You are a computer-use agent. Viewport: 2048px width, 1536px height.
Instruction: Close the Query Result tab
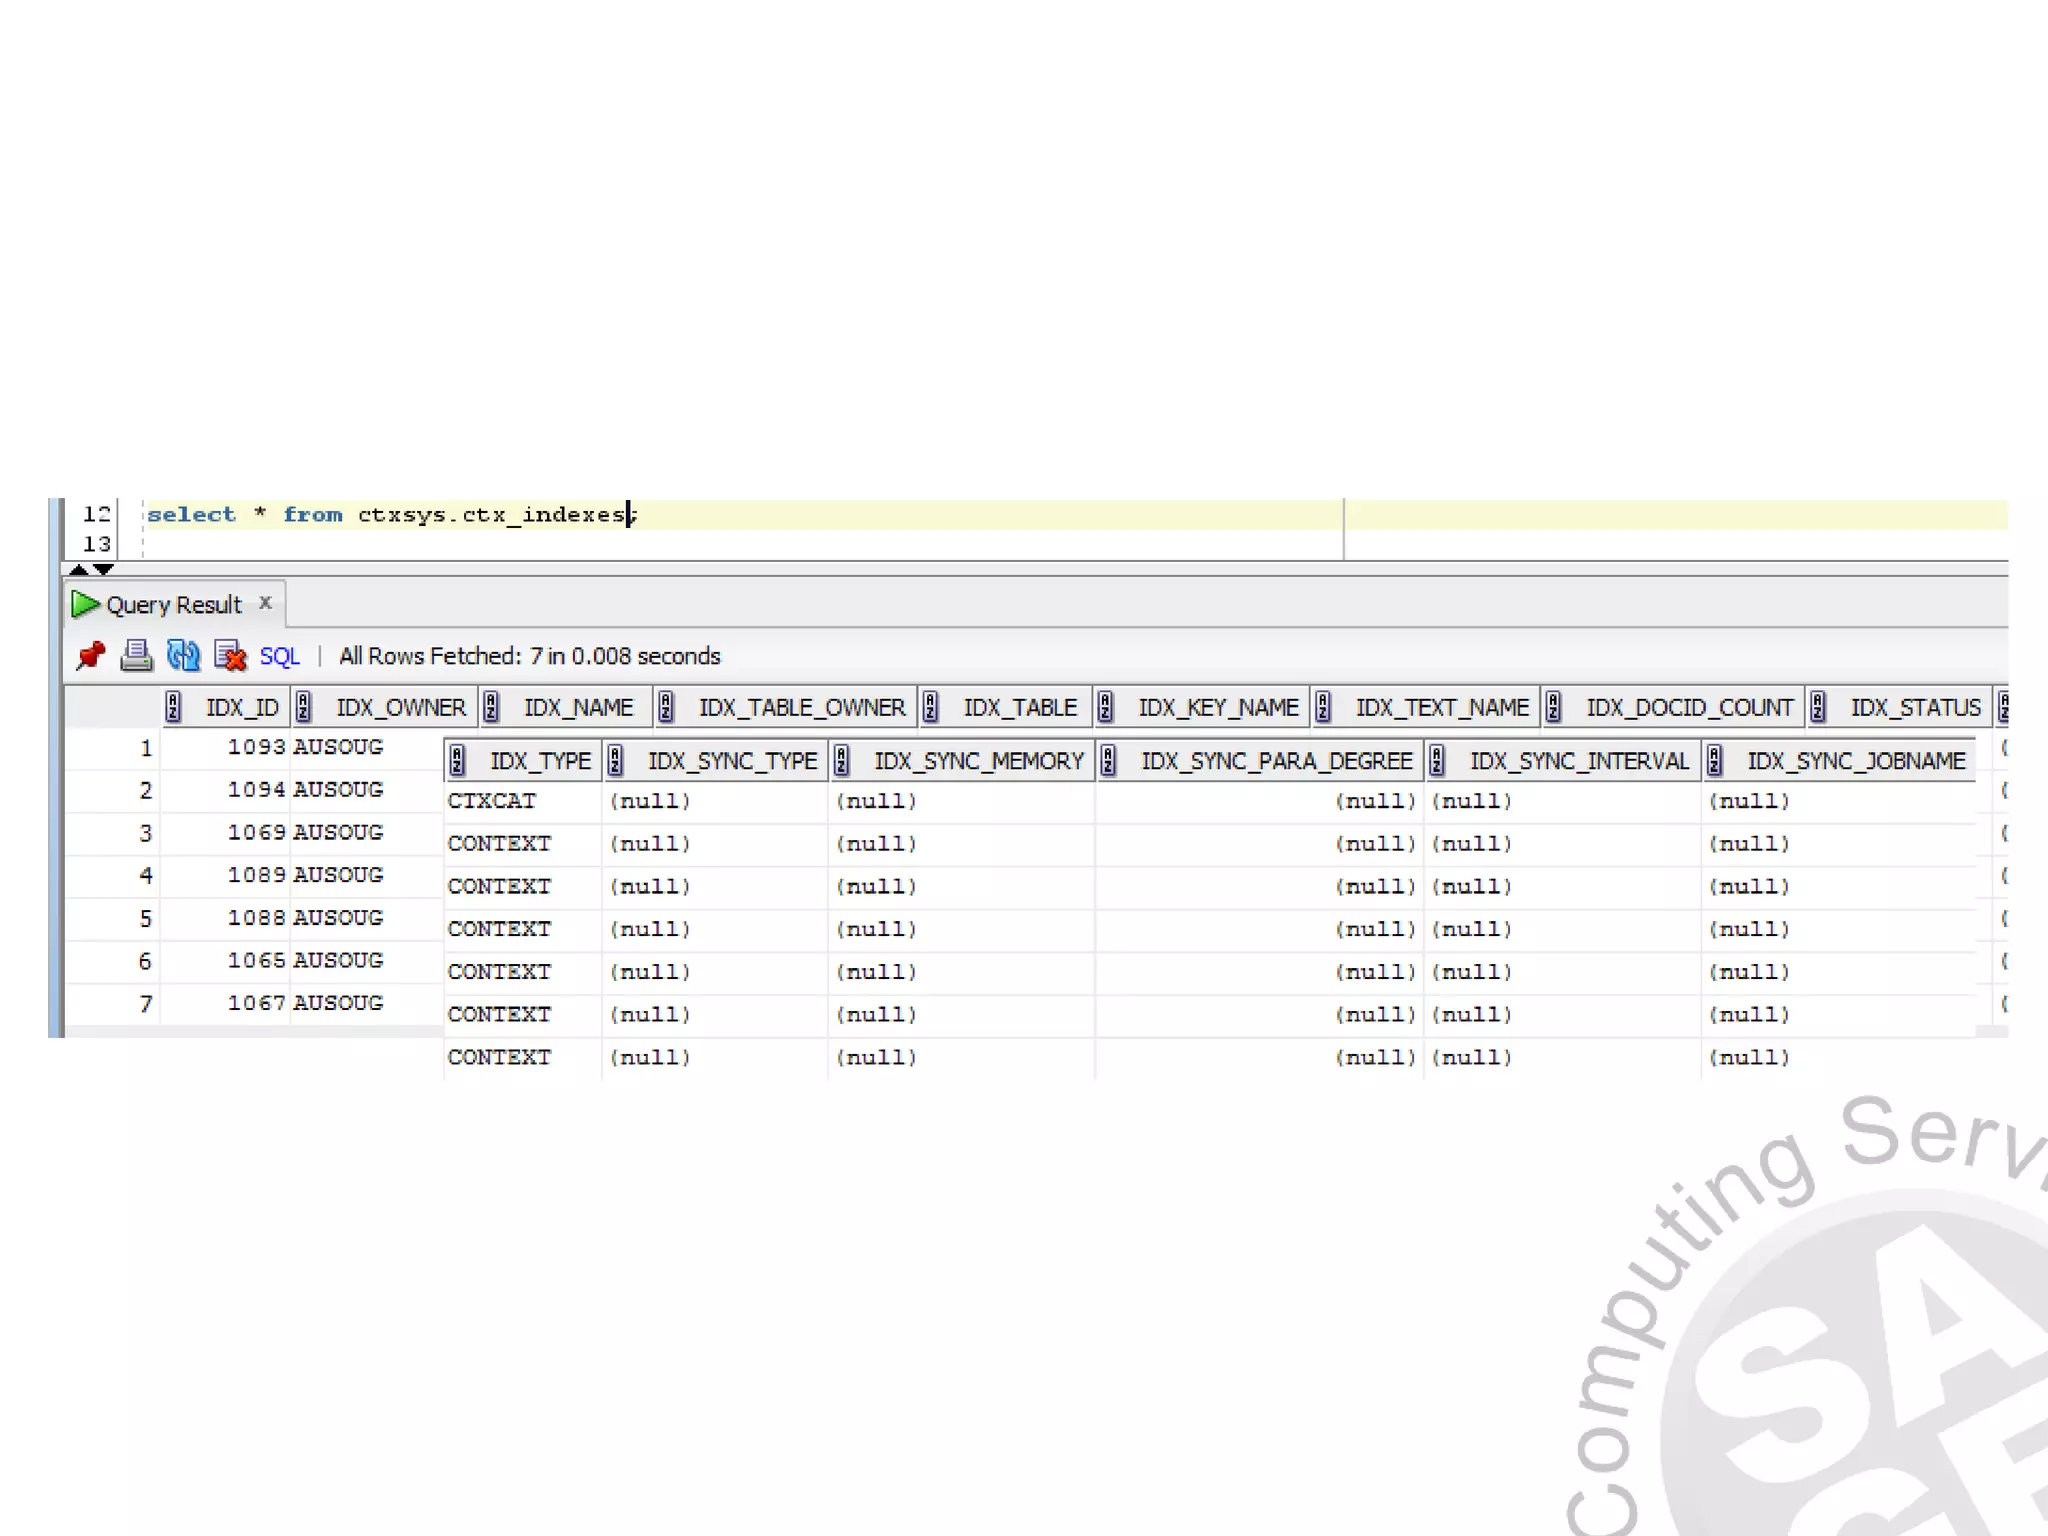(x=265, y=602)
